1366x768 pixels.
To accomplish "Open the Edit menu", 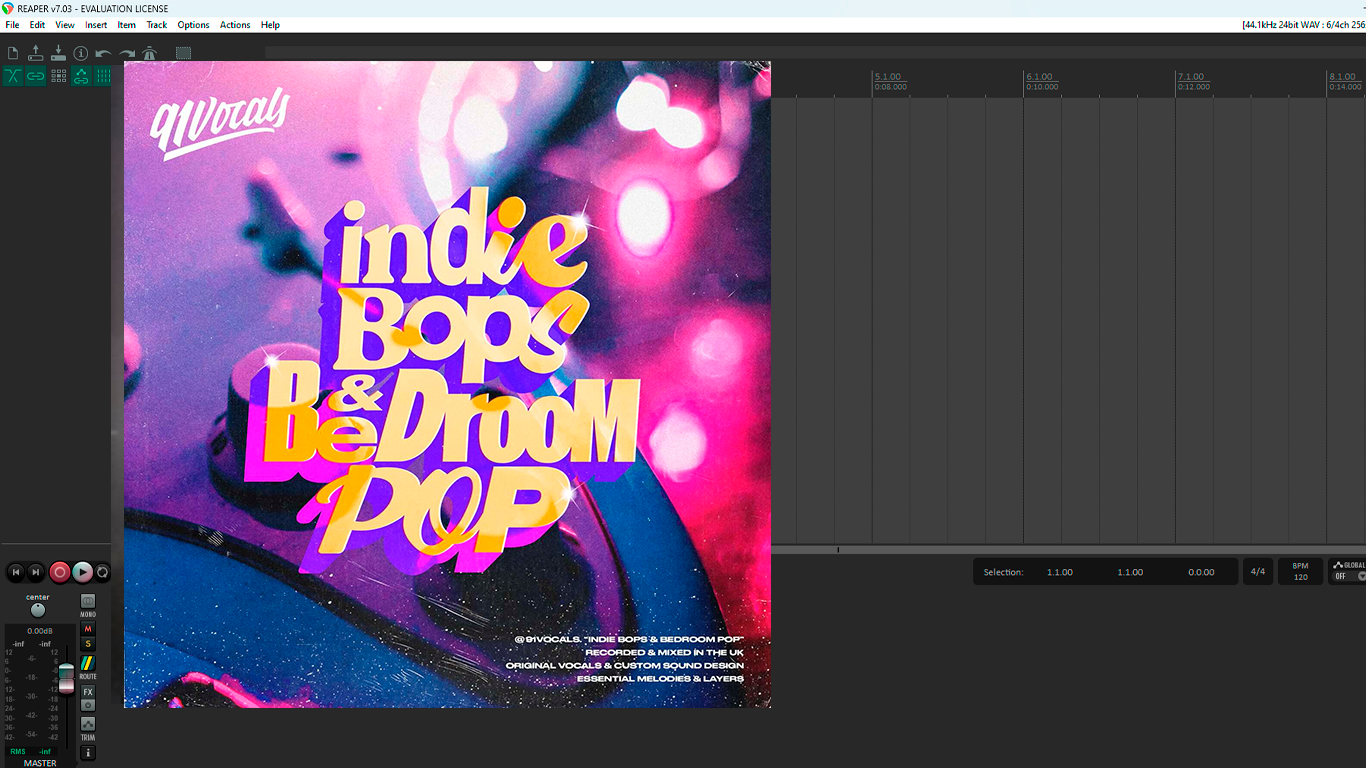I will tap(37, 25).
